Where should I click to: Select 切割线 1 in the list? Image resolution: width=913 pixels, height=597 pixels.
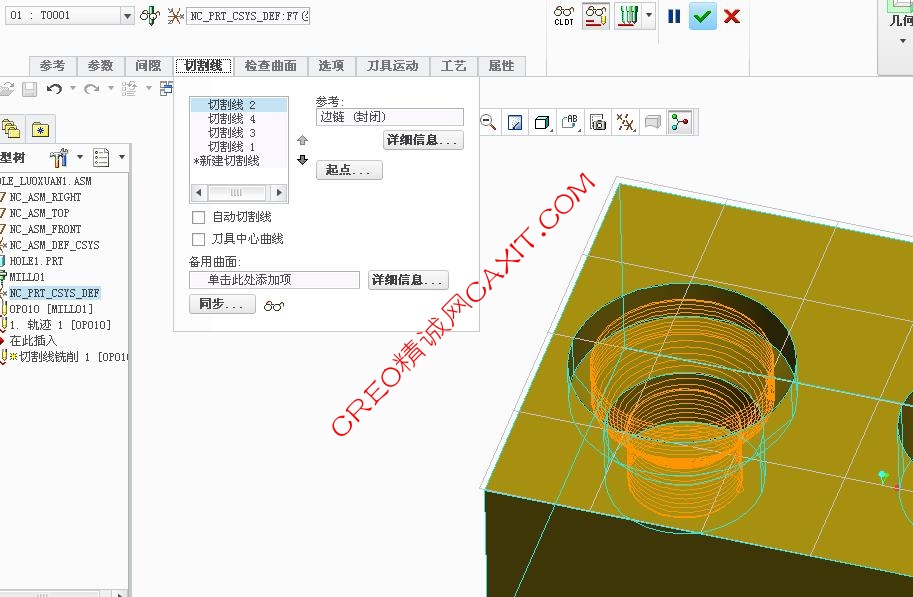click(239, 147)
